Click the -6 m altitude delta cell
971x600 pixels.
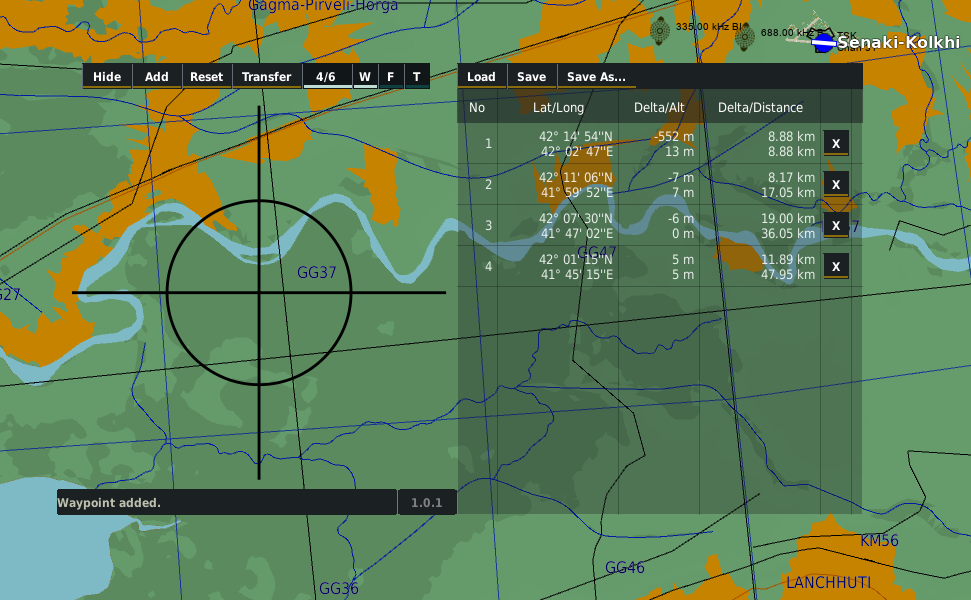tap(681, 219)
